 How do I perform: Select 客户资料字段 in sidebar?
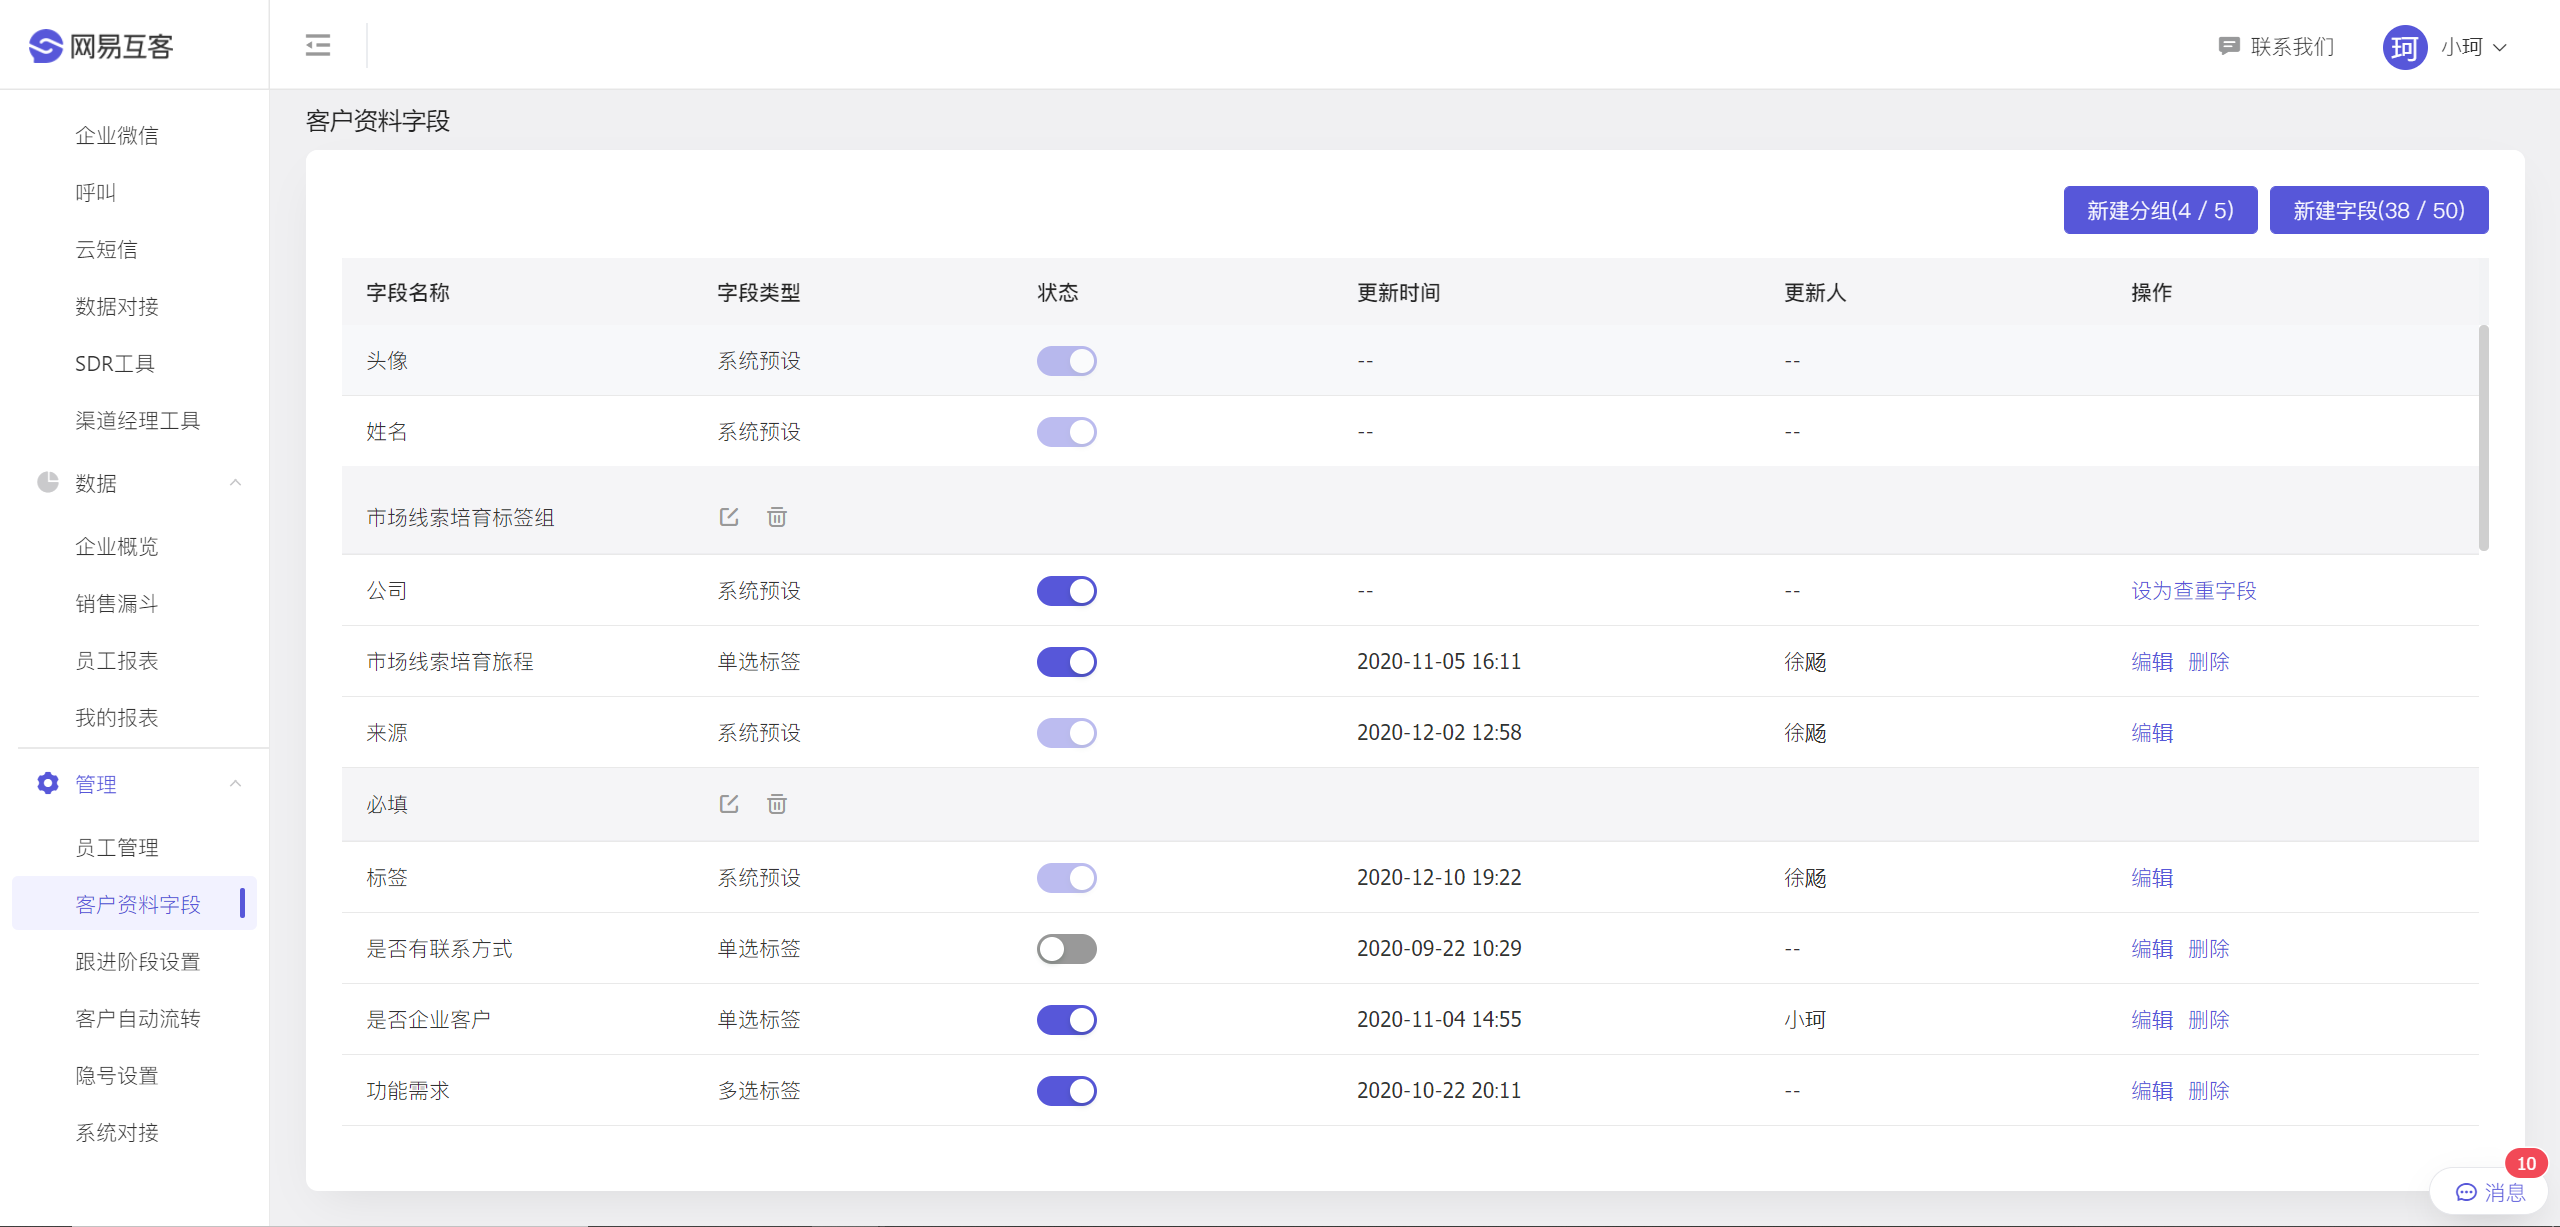pos(134,904)
